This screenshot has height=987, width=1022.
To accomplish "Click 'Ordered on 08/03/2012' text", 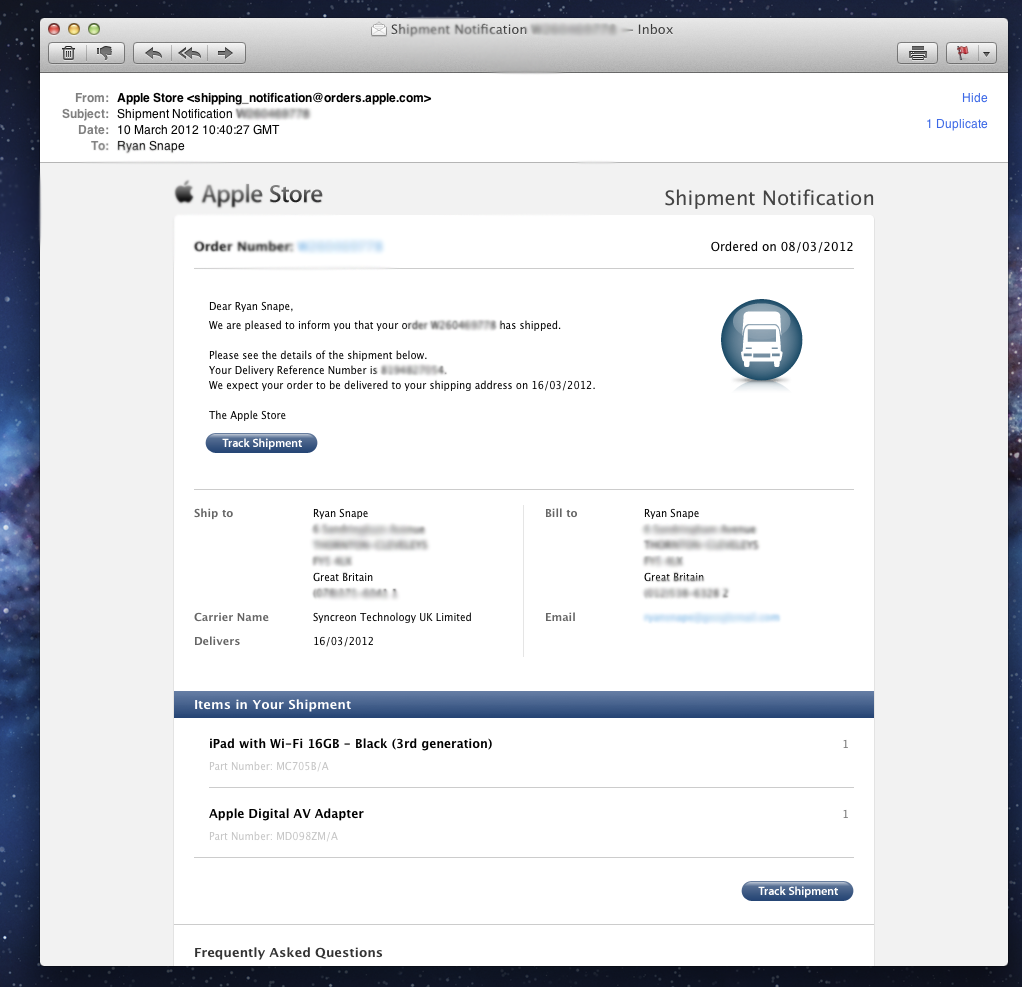I will click(781, 246).
